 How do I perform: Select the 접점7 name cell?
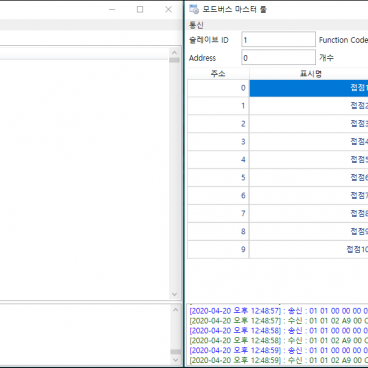click(x=309, y=196)
